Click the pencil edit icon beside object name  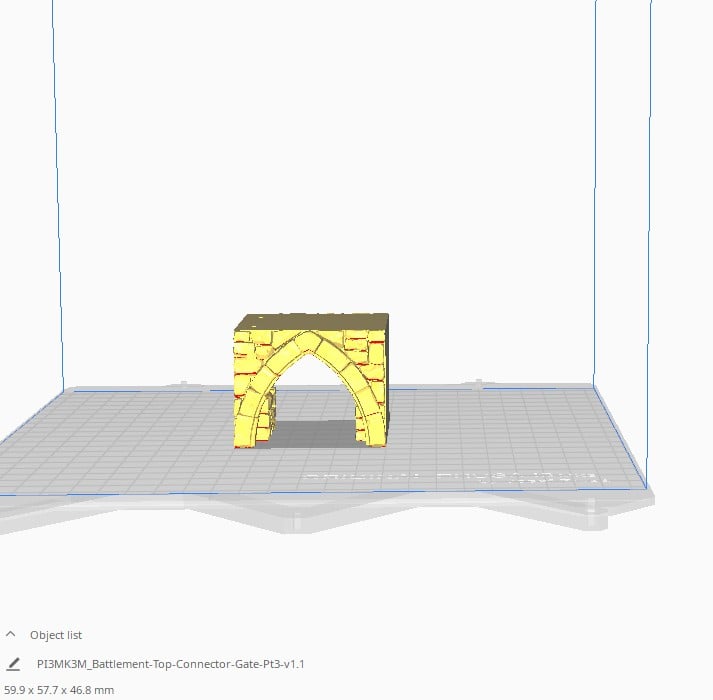(13, 664)
